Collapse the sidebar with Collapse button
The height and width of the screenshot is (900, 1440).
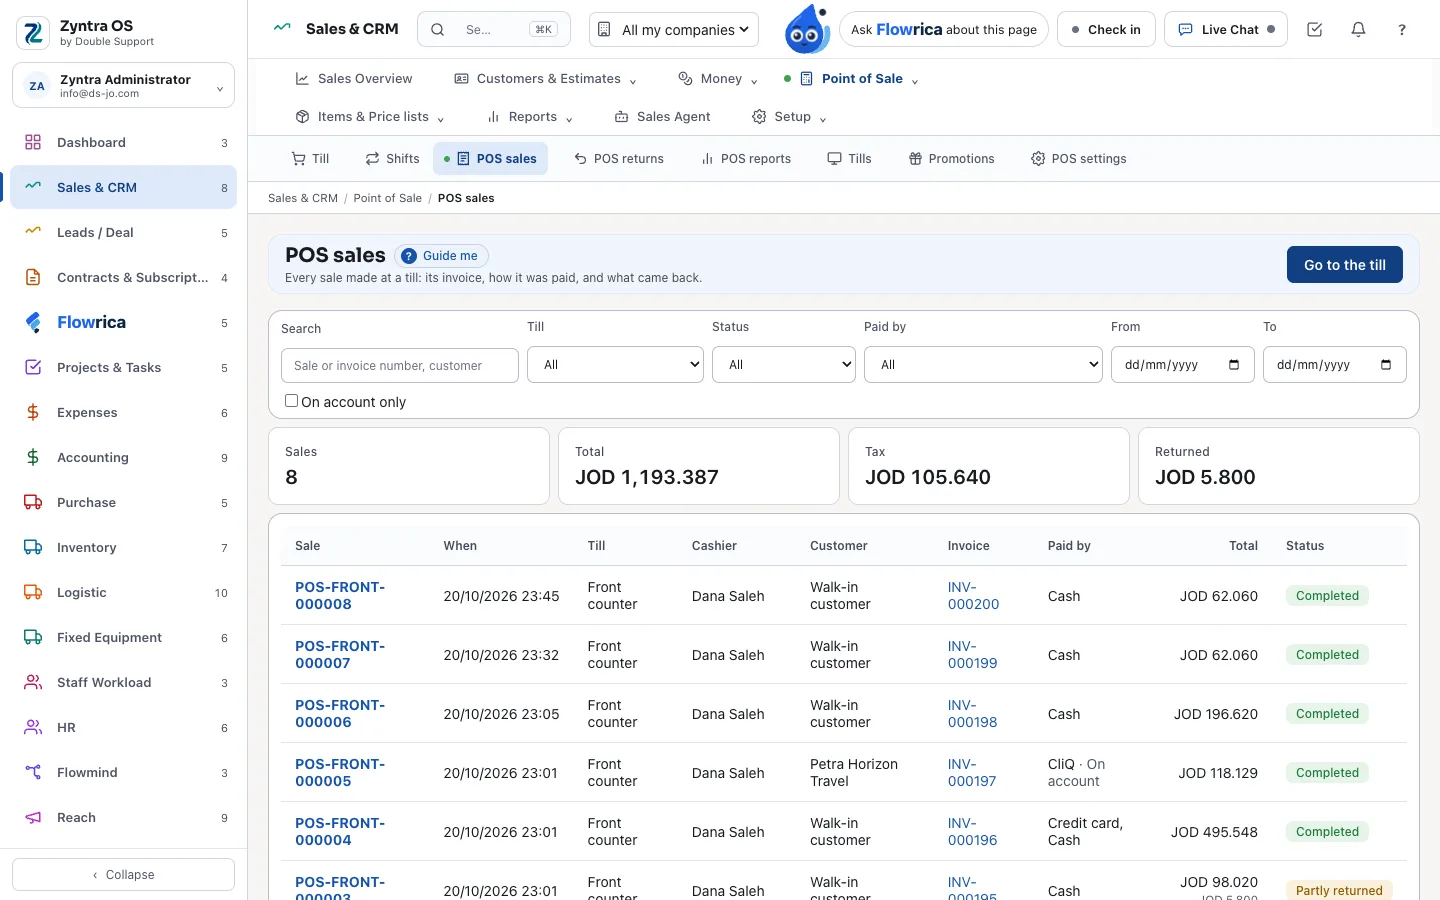click(x=123, y=875)
